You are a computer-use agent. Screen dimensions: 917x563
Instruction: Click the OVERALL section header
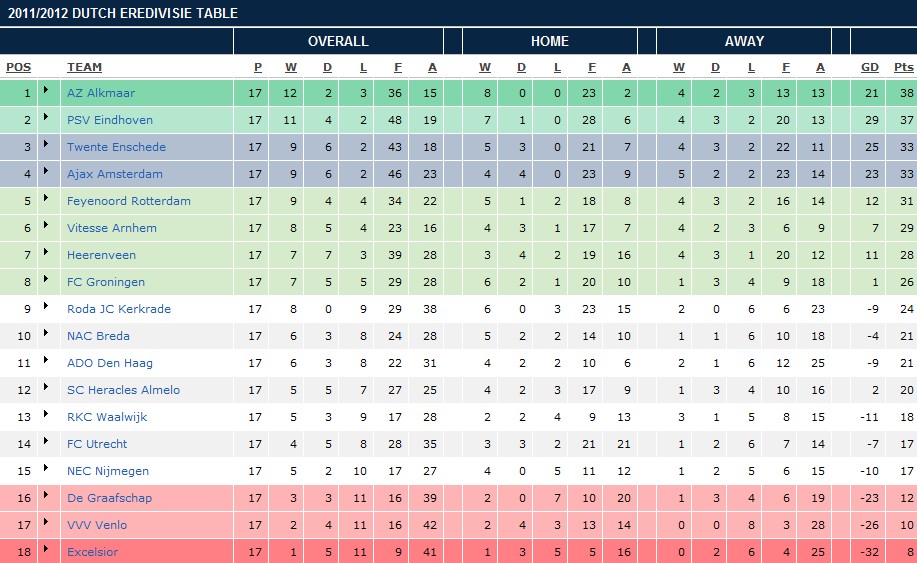[x=338, y=41]
